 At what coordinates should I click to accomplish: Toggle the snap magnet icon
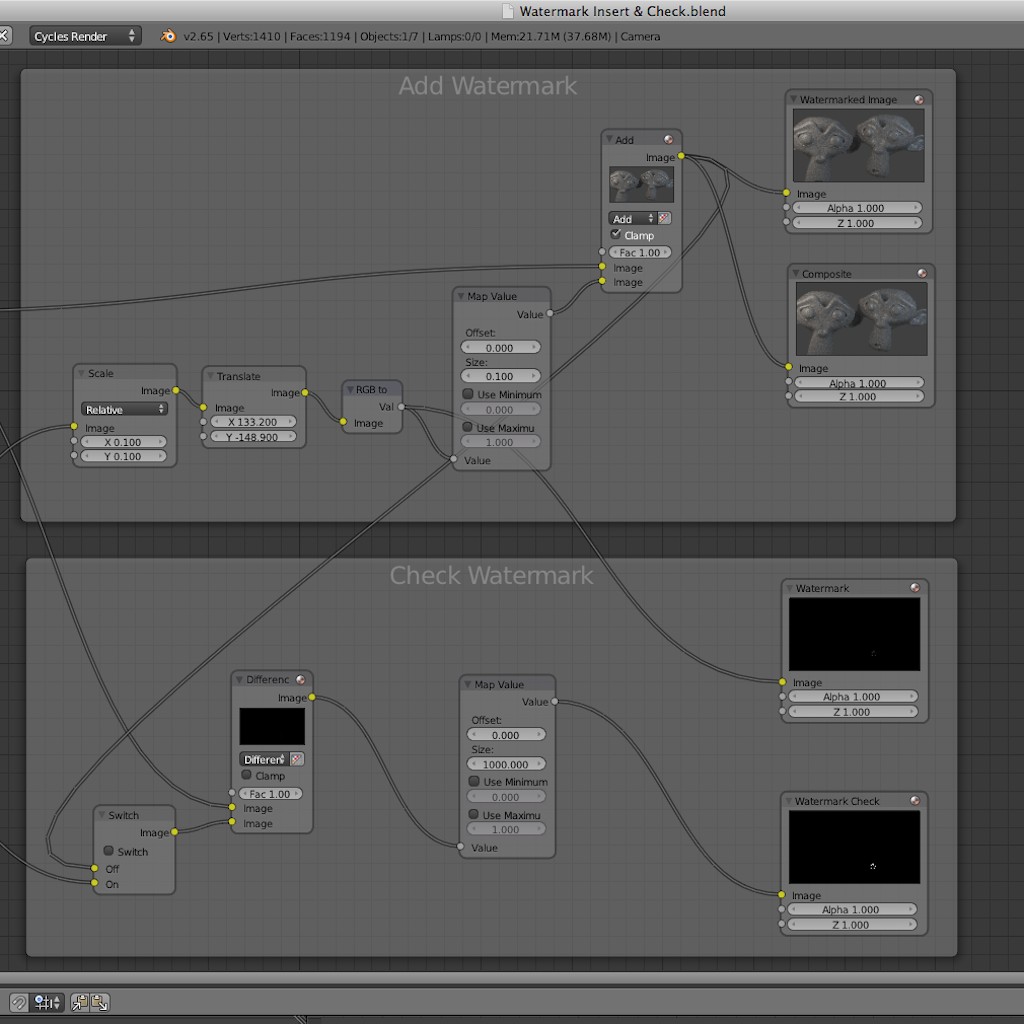tap(19, 1002)
